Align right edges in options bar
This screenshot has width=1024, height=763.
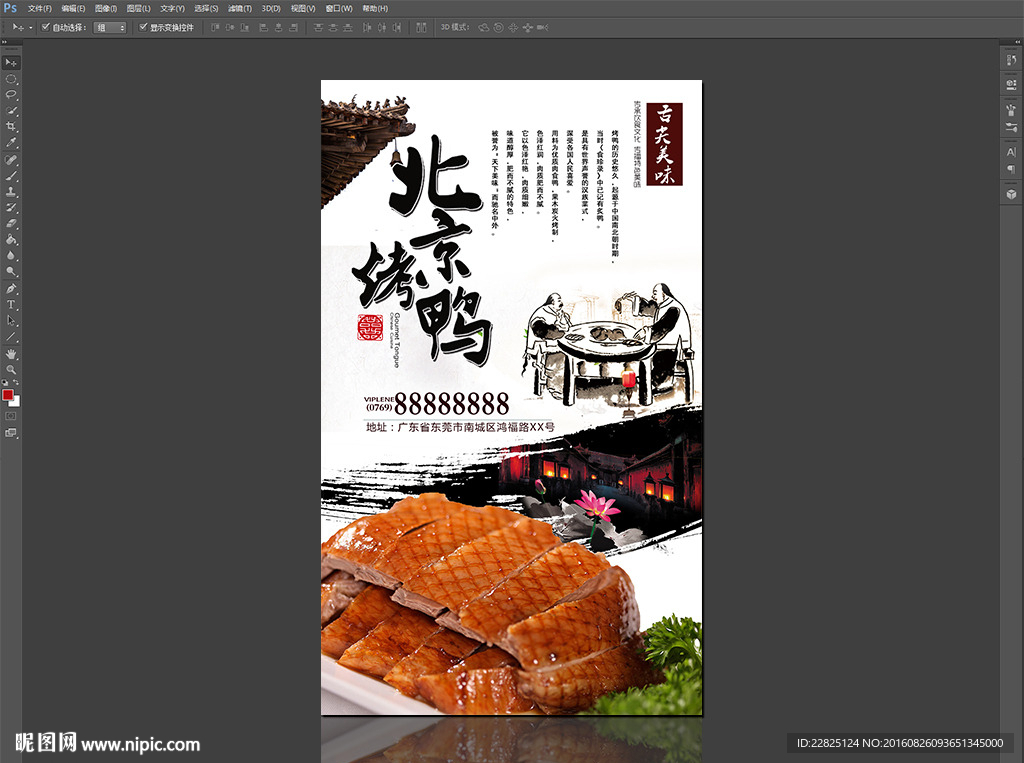tap(294, 27)
